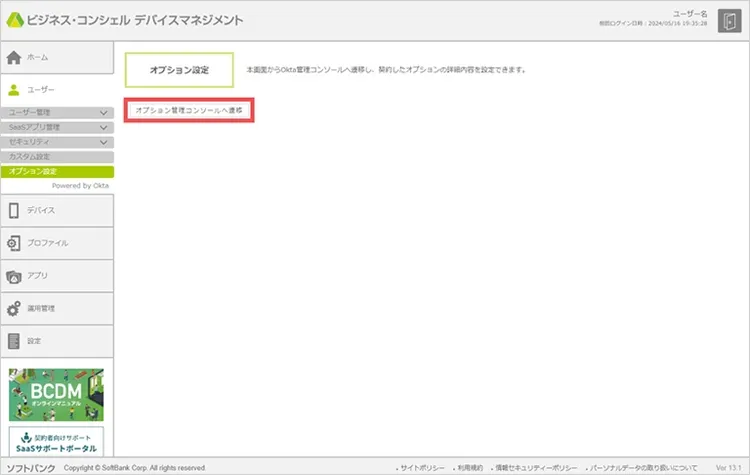The image size is (750, 475).
Task: Click the Powered by Okta label
Action: pos(80,186)
